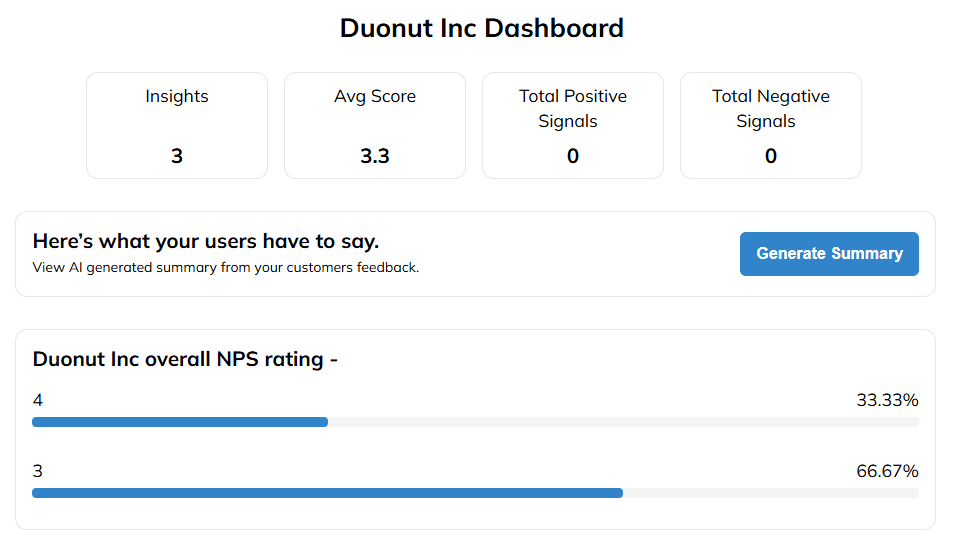Click the Total Positive Signals count 0
The image size is (962, 556).
(x=573, y=156)
